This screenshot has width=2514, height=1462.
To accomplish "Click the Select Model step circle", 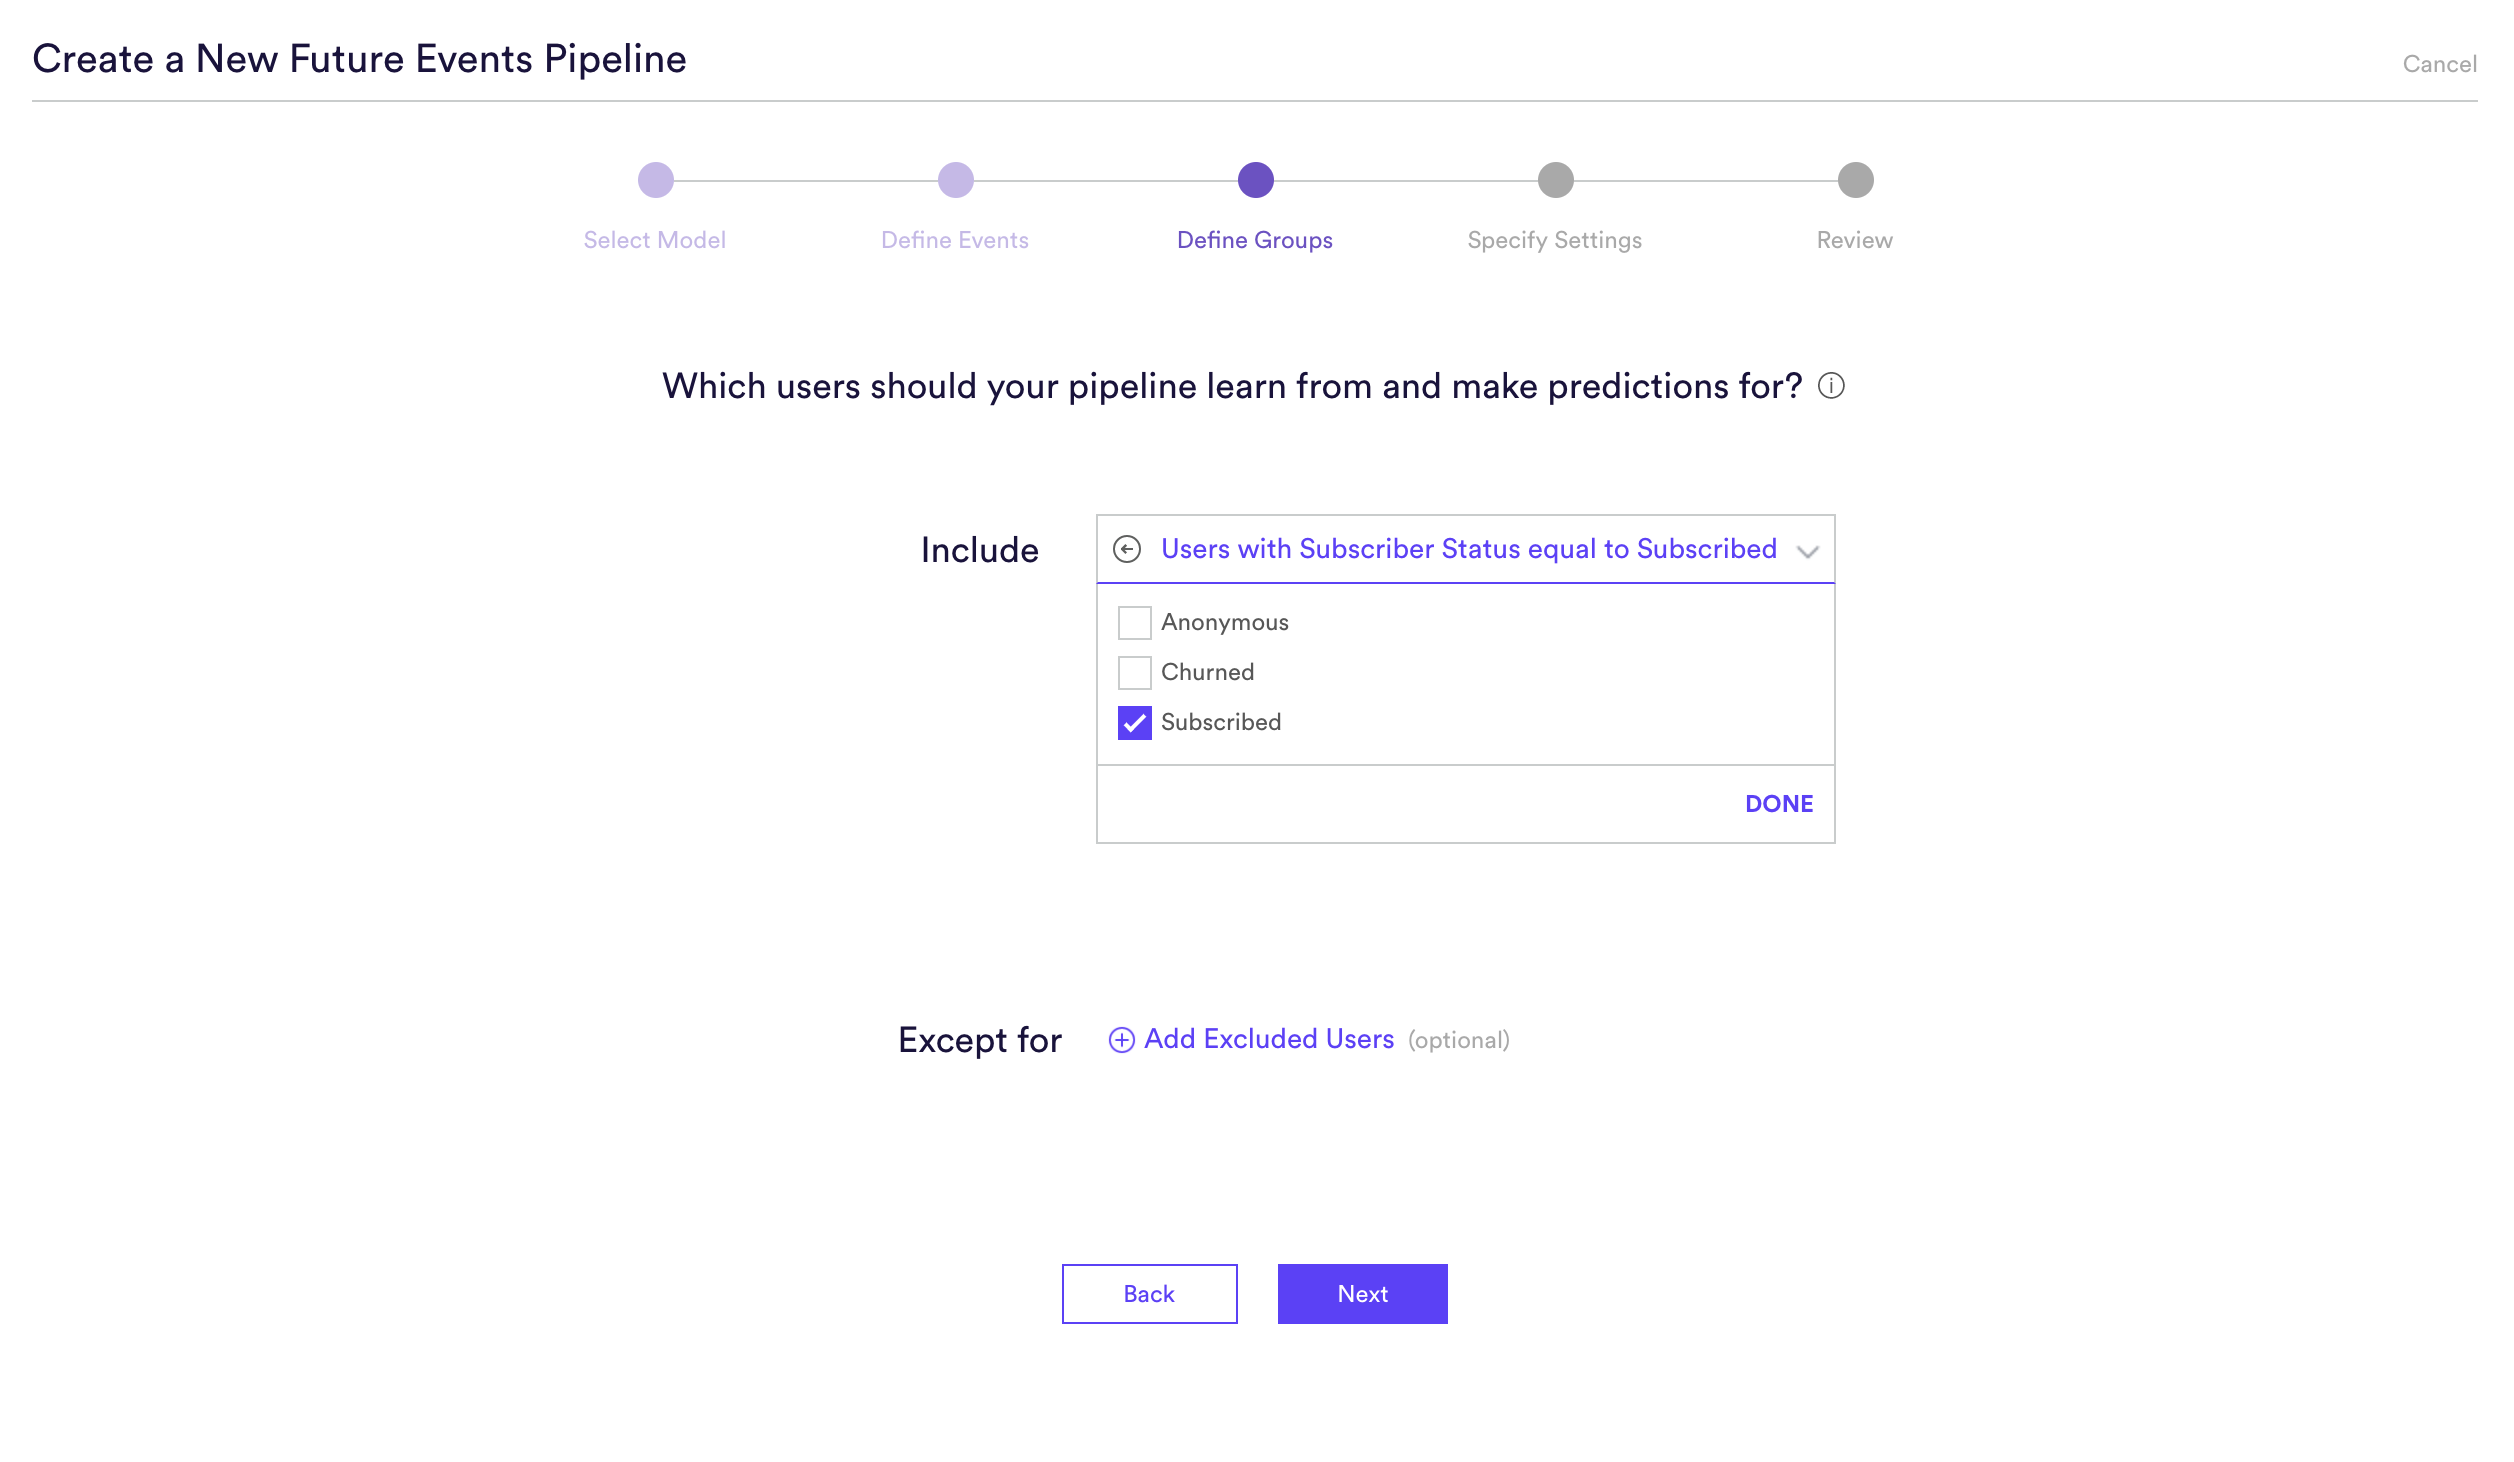I will pos(656,180).
